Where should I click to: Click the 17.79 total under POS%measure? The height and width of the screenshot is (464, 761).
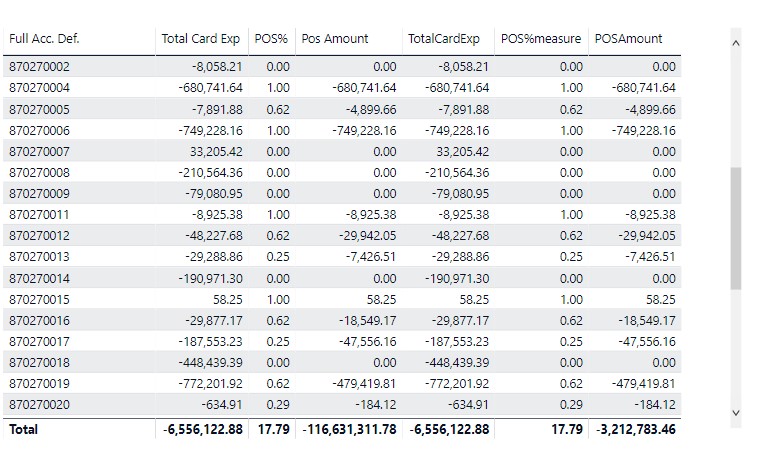567,429
